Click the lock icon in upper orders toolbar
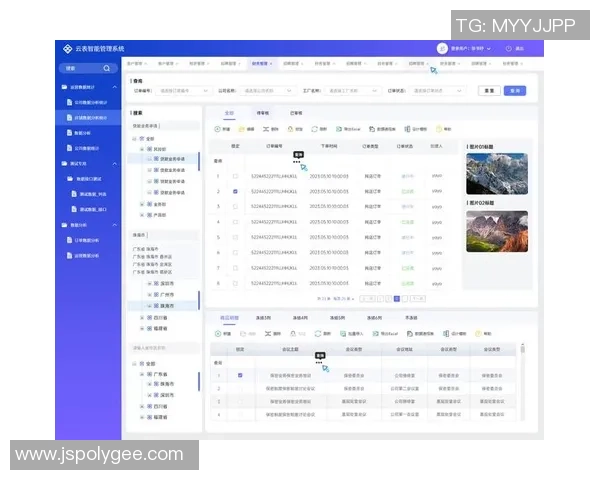The width and height of the screenshot is (600, 480). (290, 129)
